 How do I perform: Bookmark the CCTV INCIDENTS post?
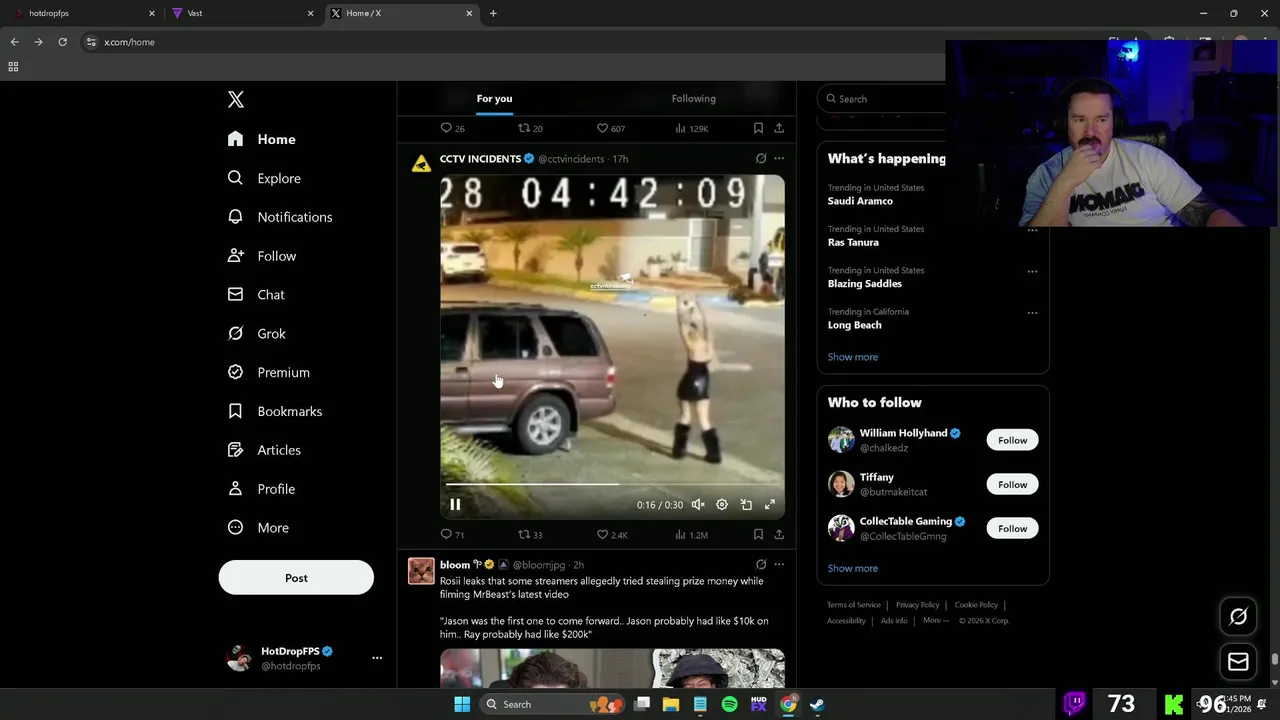(x=758, y=535)
